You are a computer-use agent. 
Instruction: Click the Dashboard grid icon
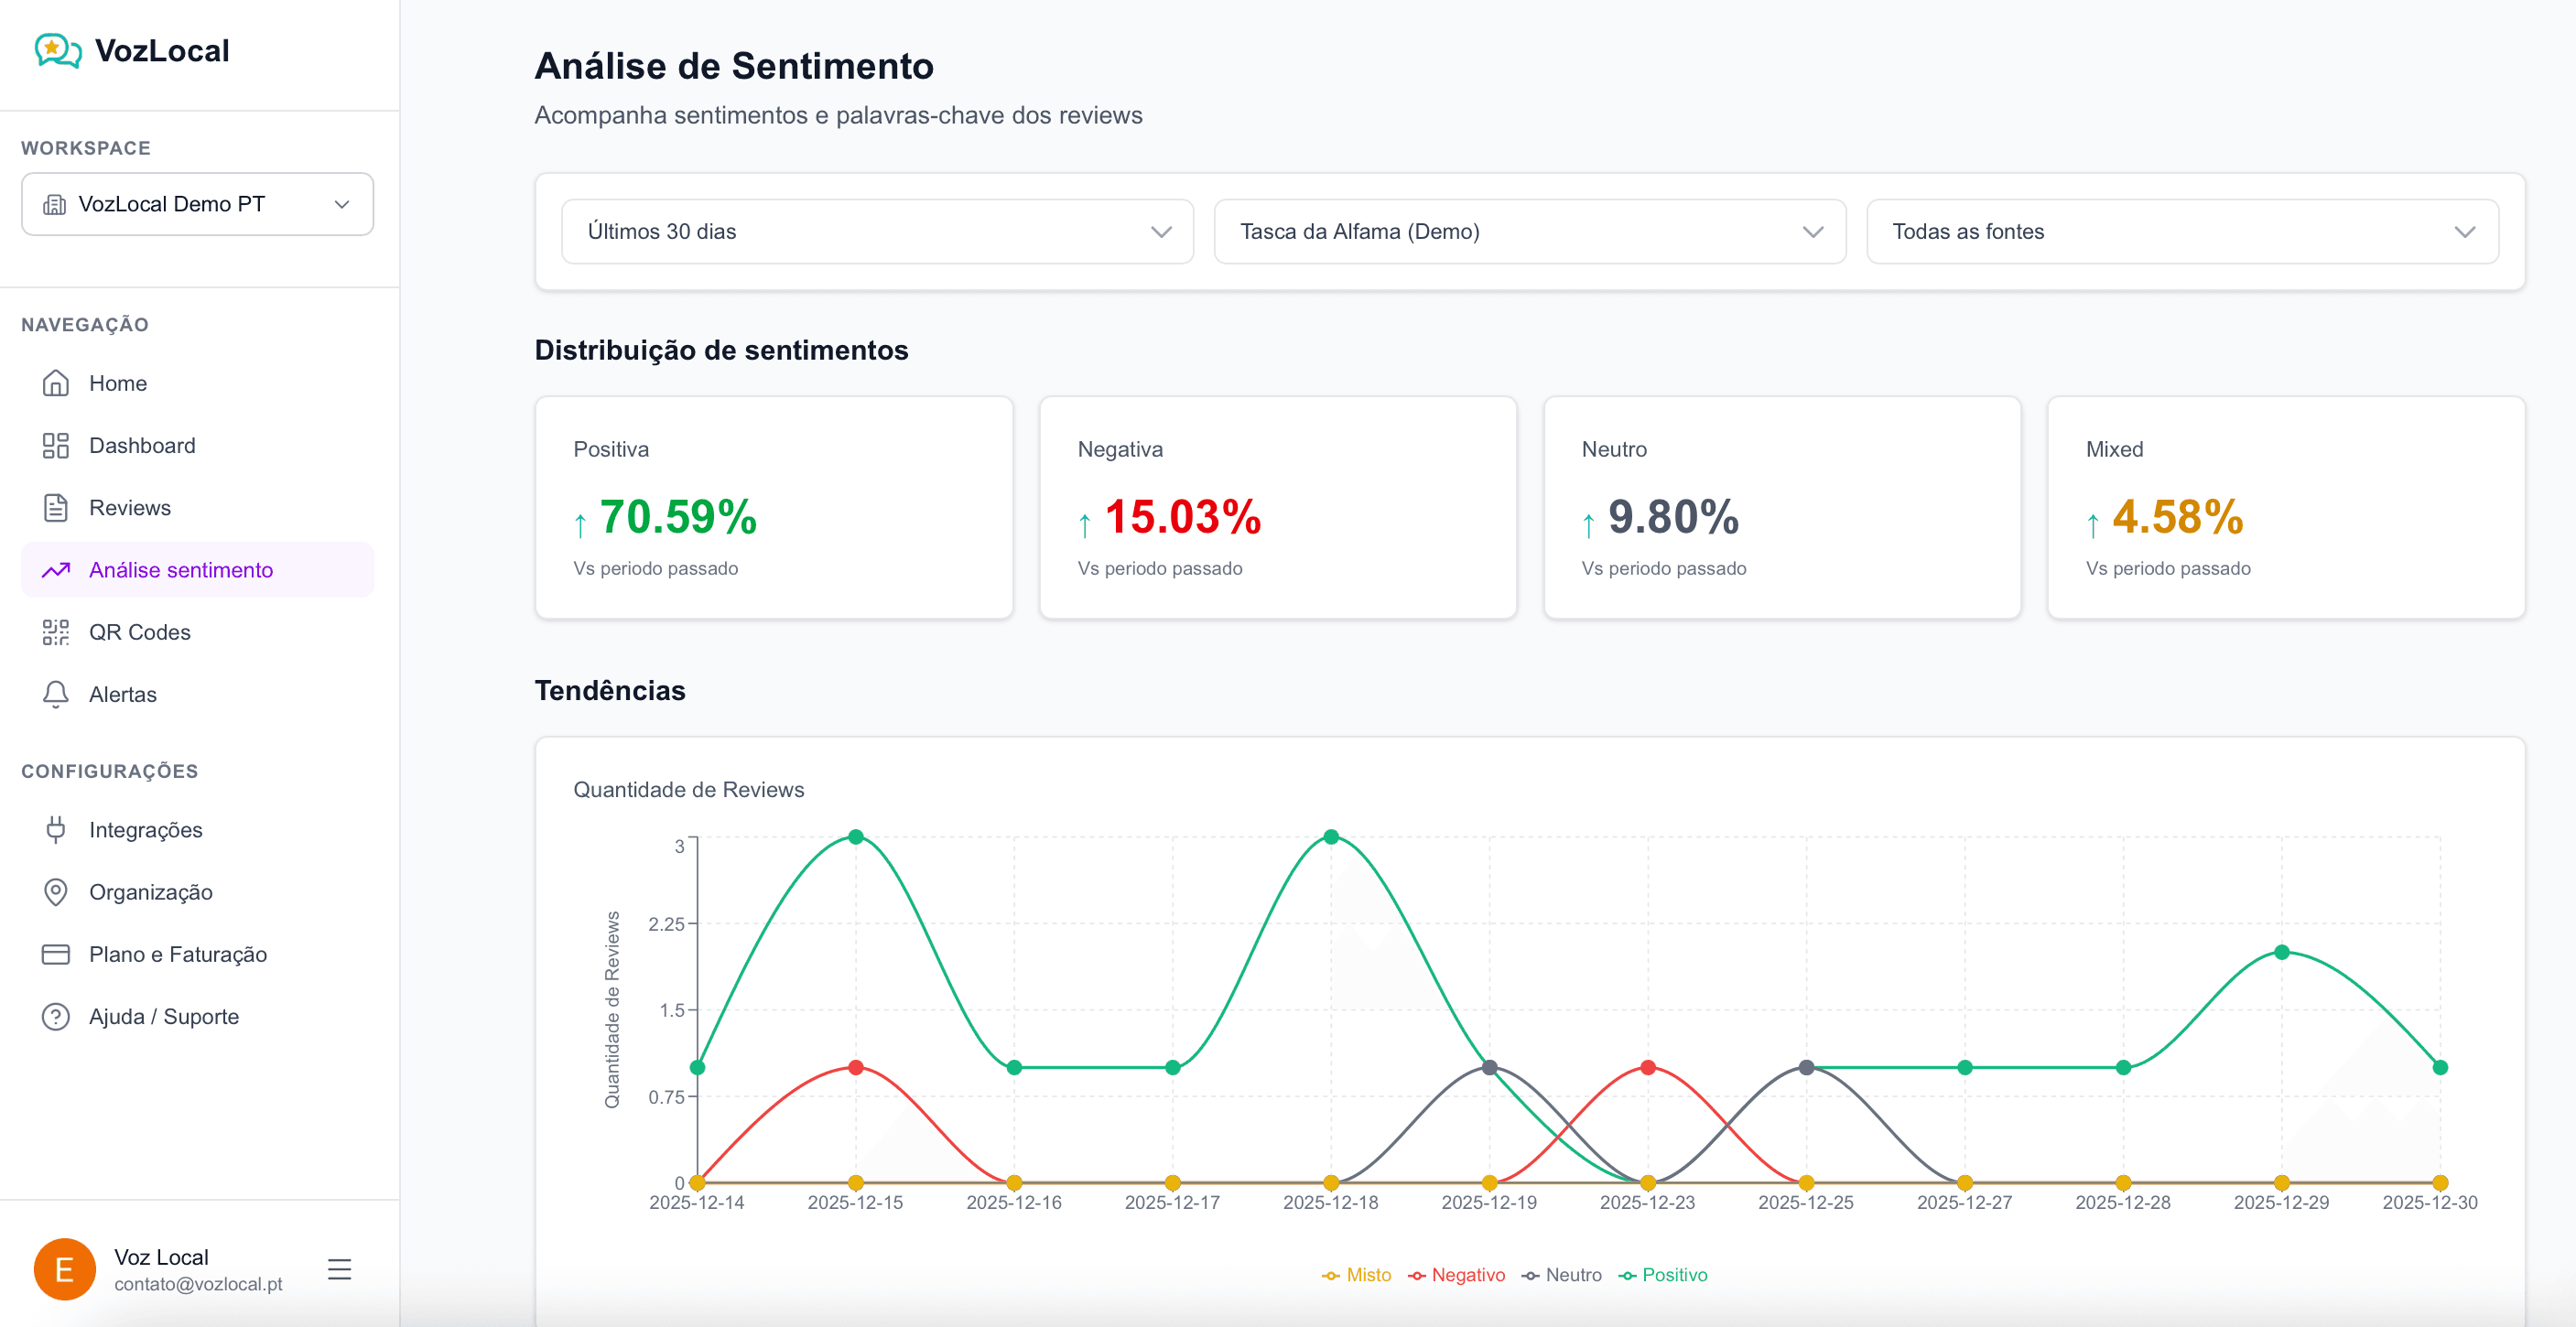[56, 445]
